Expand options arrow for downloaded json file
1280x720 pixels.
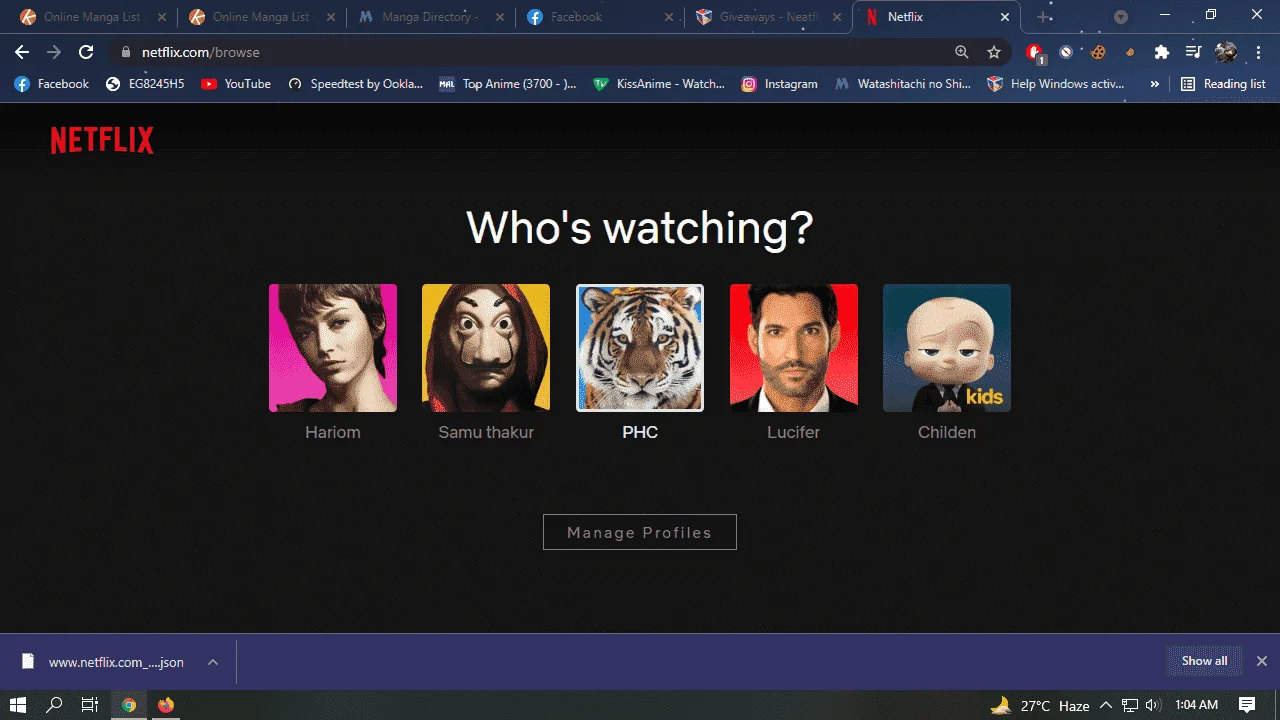click(x=212, y=662)
